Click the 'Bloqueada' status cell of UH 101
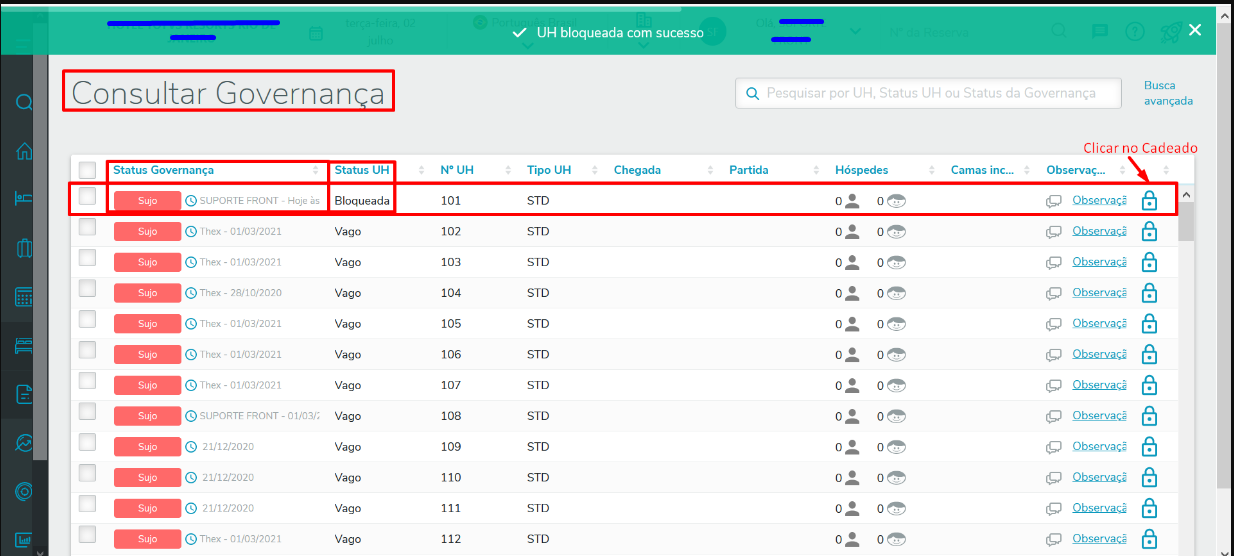The width and height of the screenshot is (1234, 556). [362, 201]
